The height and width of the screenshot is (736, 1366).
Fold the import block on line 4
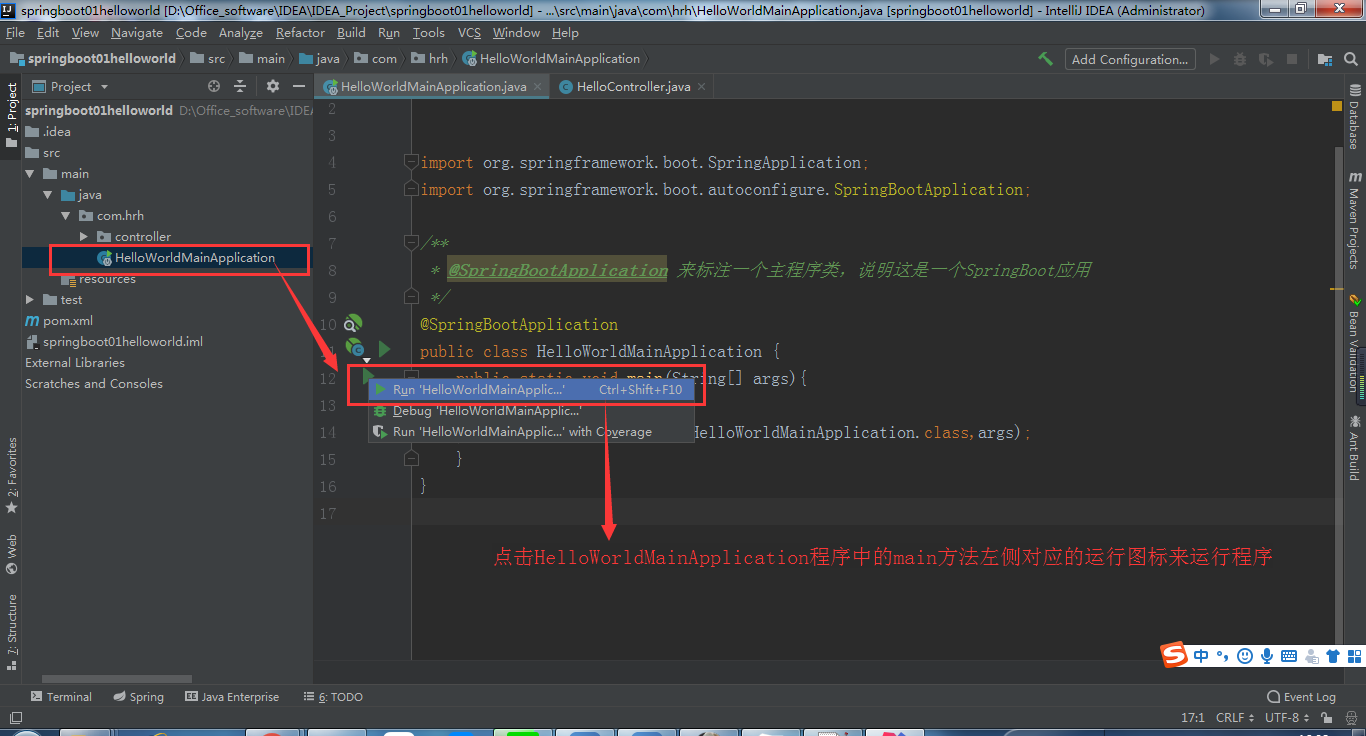(x=410, y=162)
